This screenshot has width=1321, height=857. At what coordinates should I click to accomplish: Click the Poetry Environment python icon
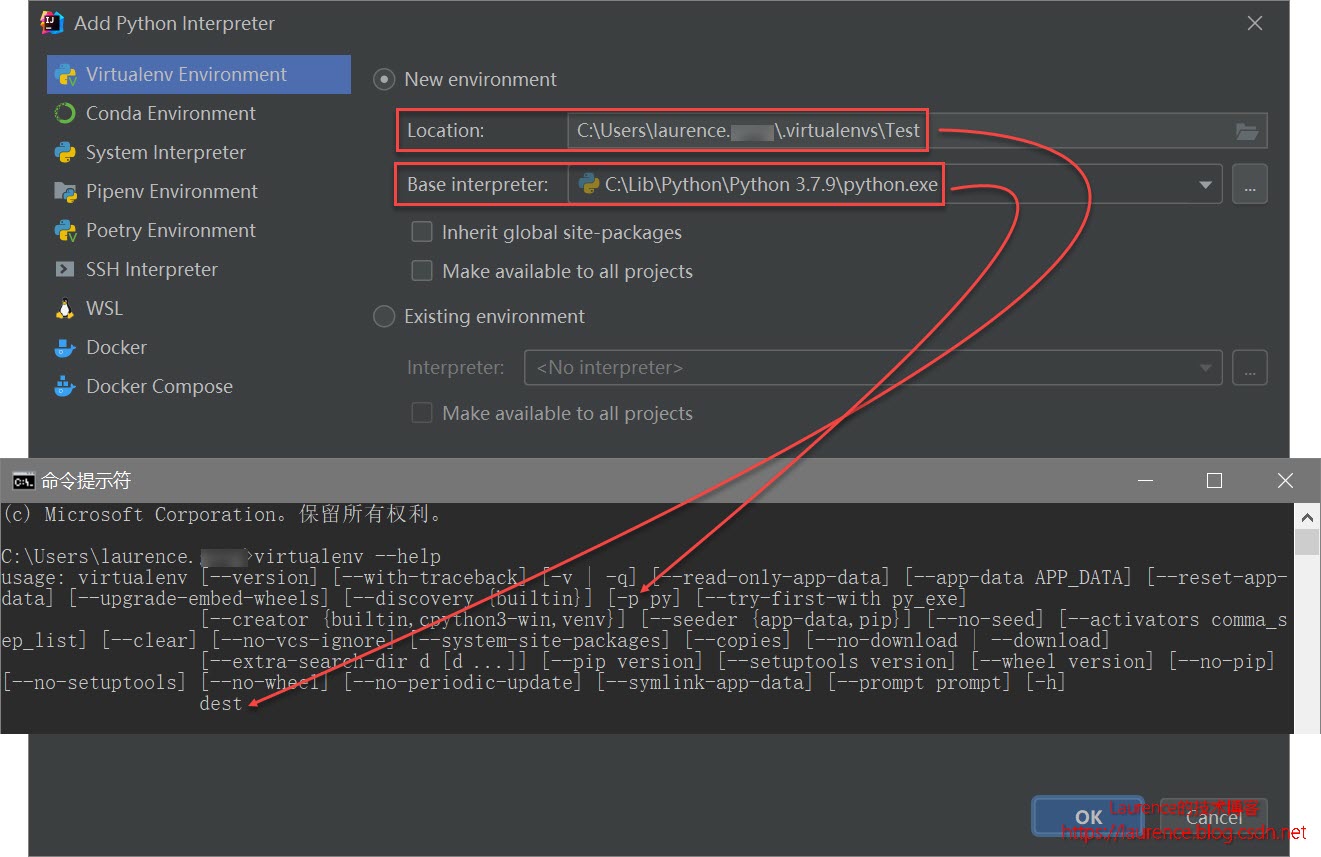click(66, 231)
